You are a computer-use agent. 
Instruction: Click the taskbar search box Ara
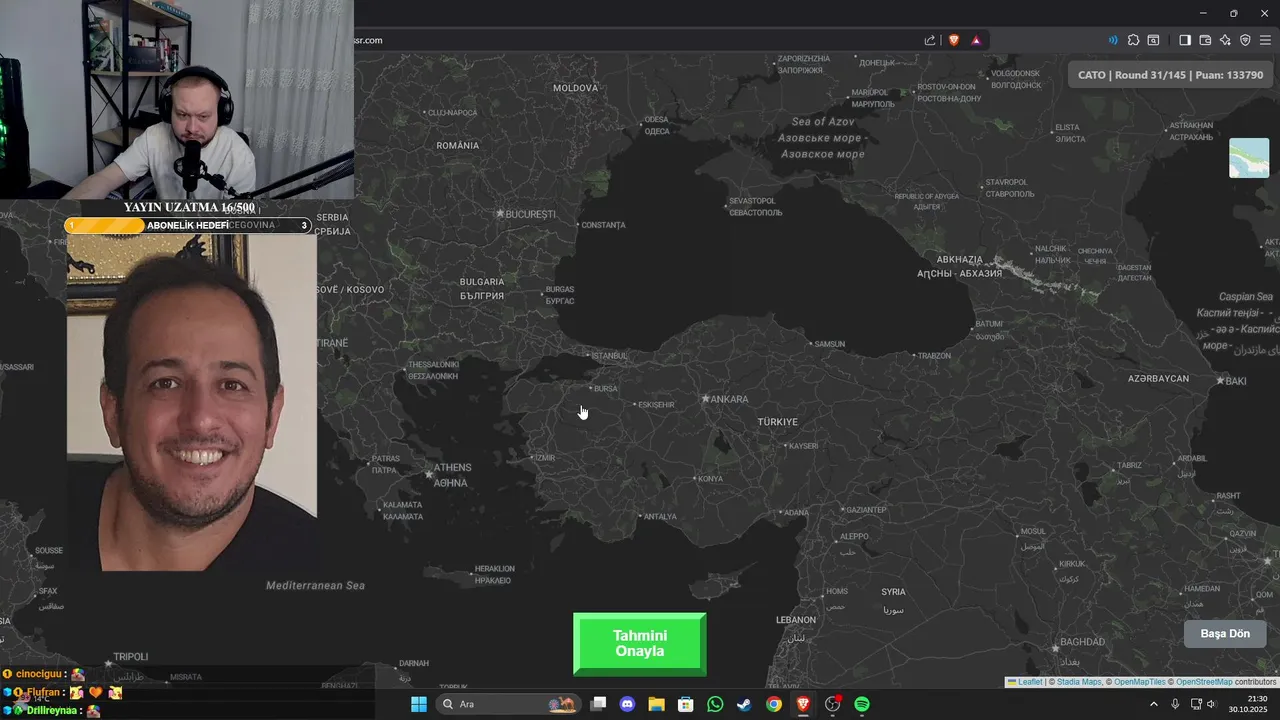(x=509, y=704)
